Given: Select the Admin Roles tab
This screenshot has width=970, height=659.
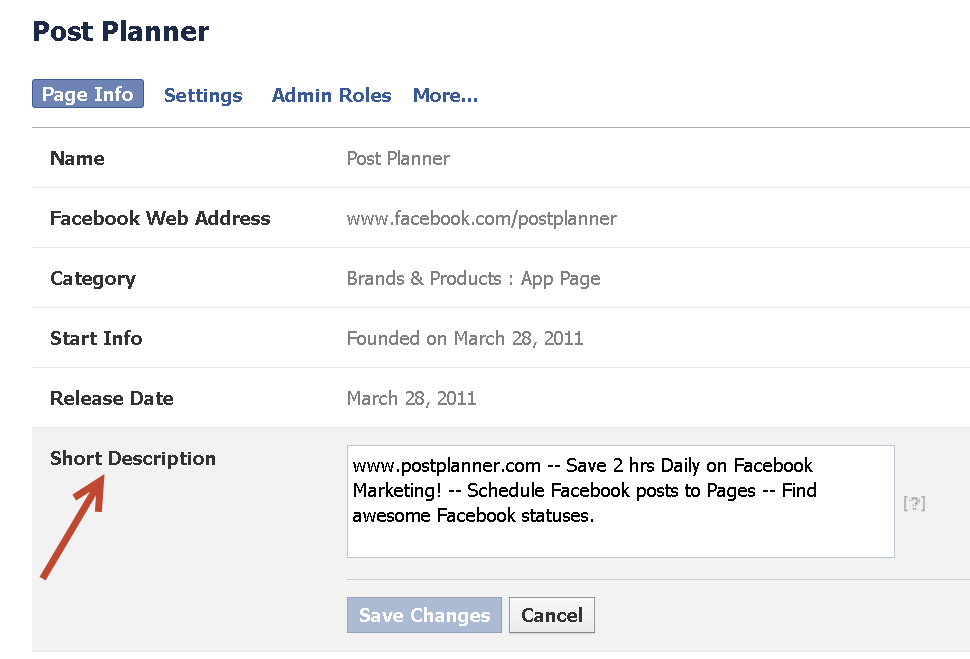Looking at the screenshot, I should (331, 95).
